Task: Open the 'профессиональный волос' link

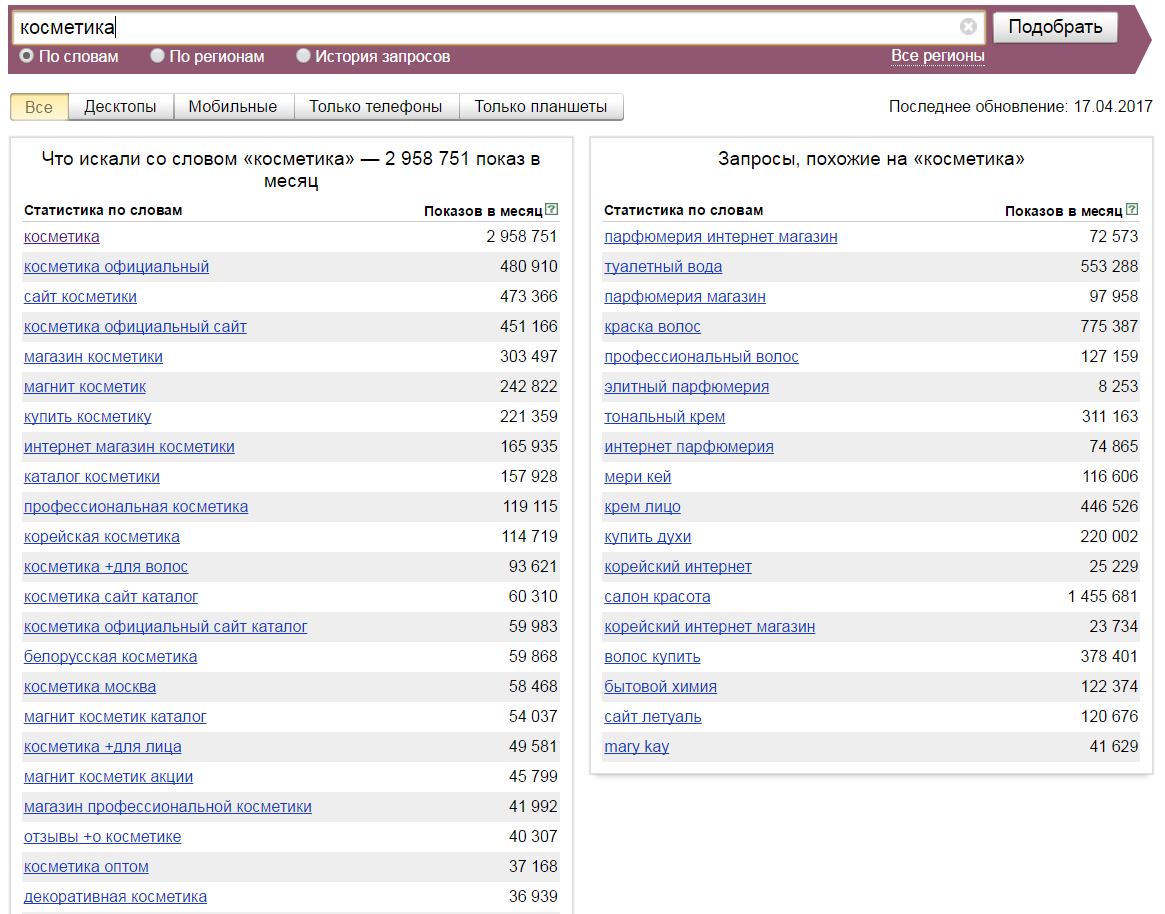Action: [x=701, y=357]
